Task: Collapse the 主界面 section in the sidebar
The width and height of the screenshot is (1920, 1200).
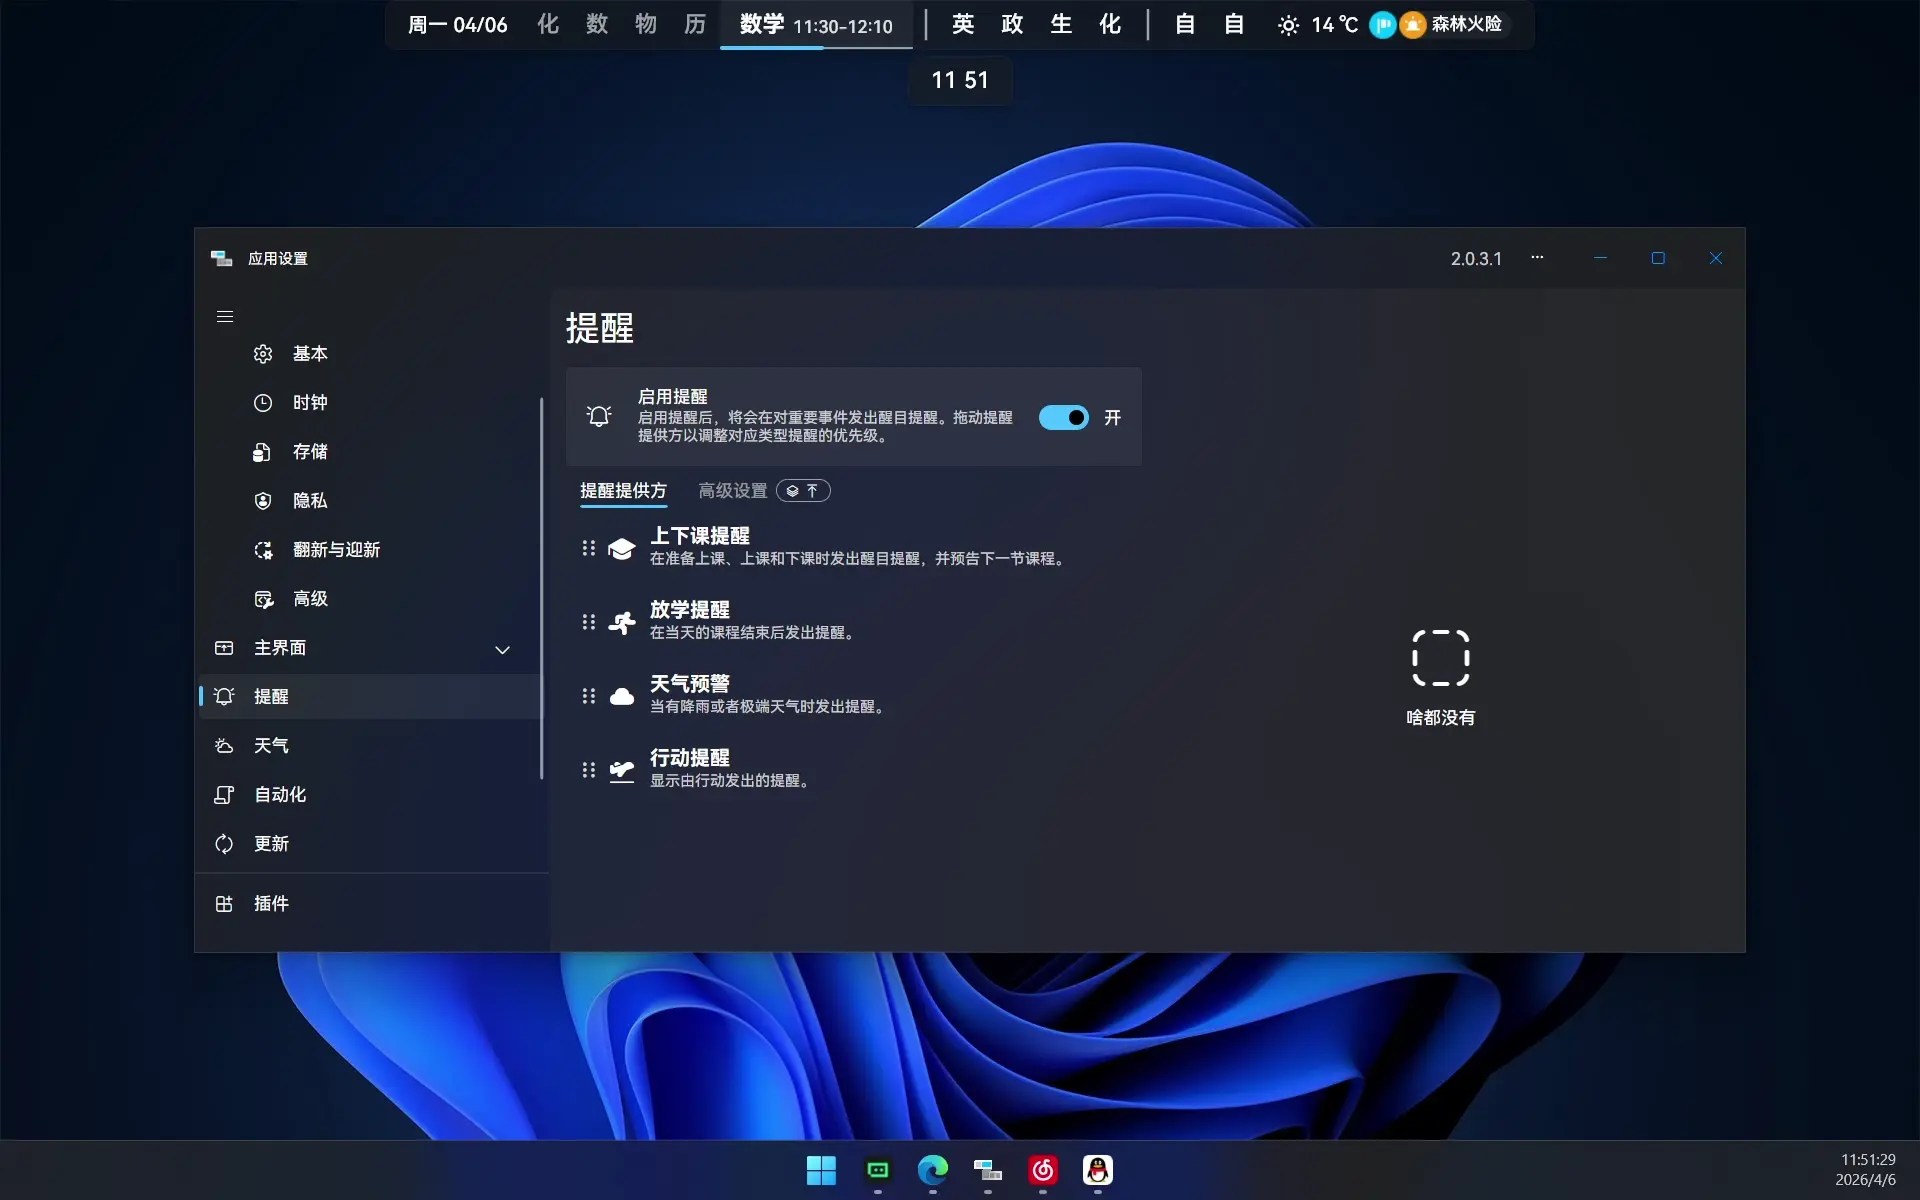Action: click(502, 649)
